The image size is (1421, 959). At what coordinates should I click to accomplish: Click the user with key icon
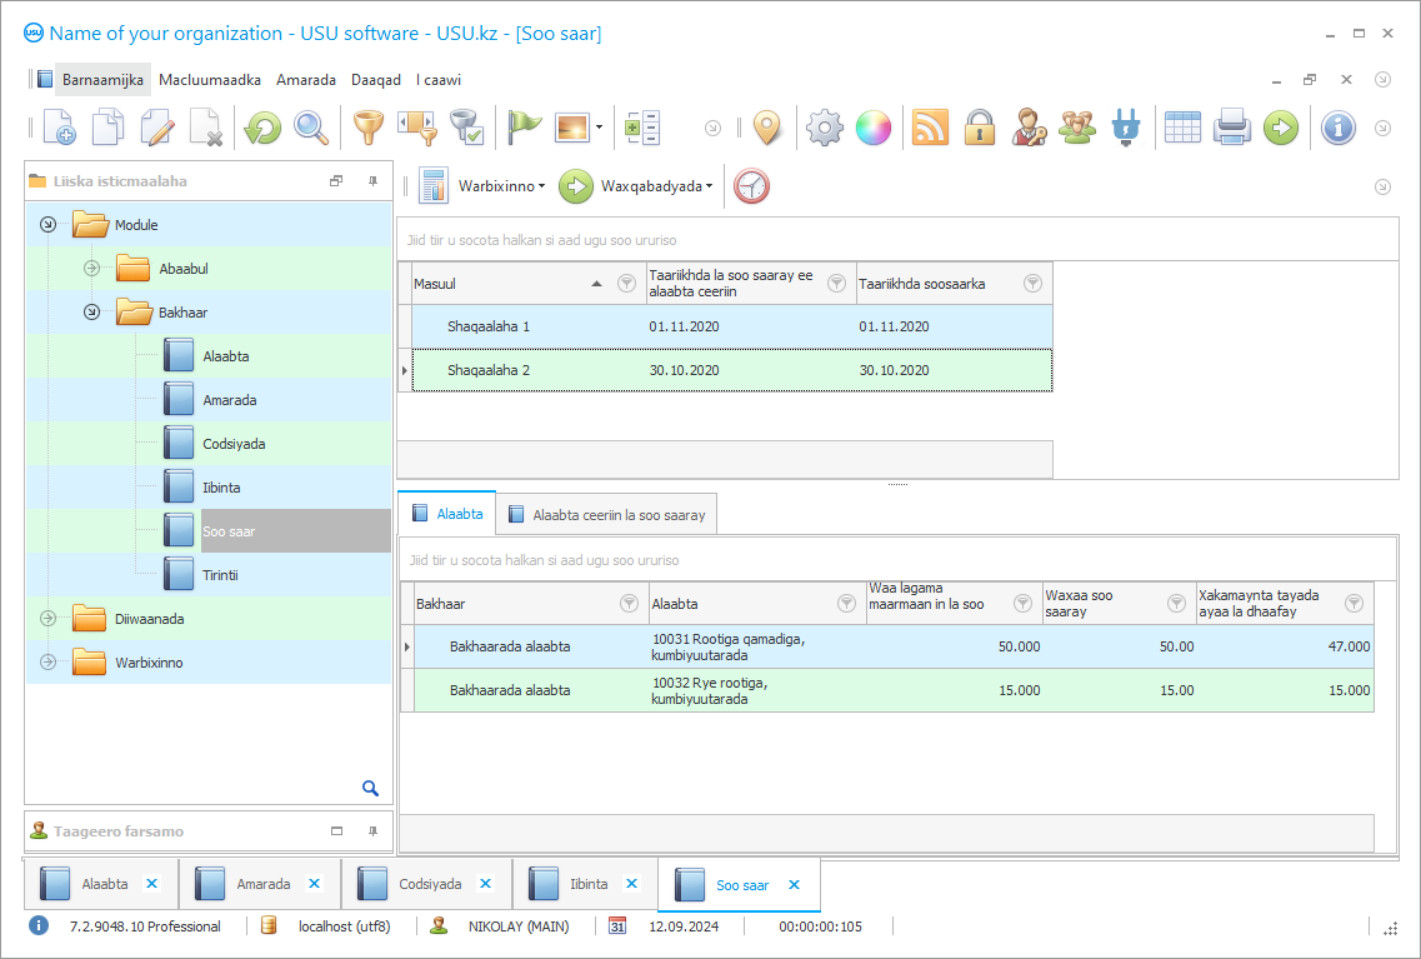1029,128
